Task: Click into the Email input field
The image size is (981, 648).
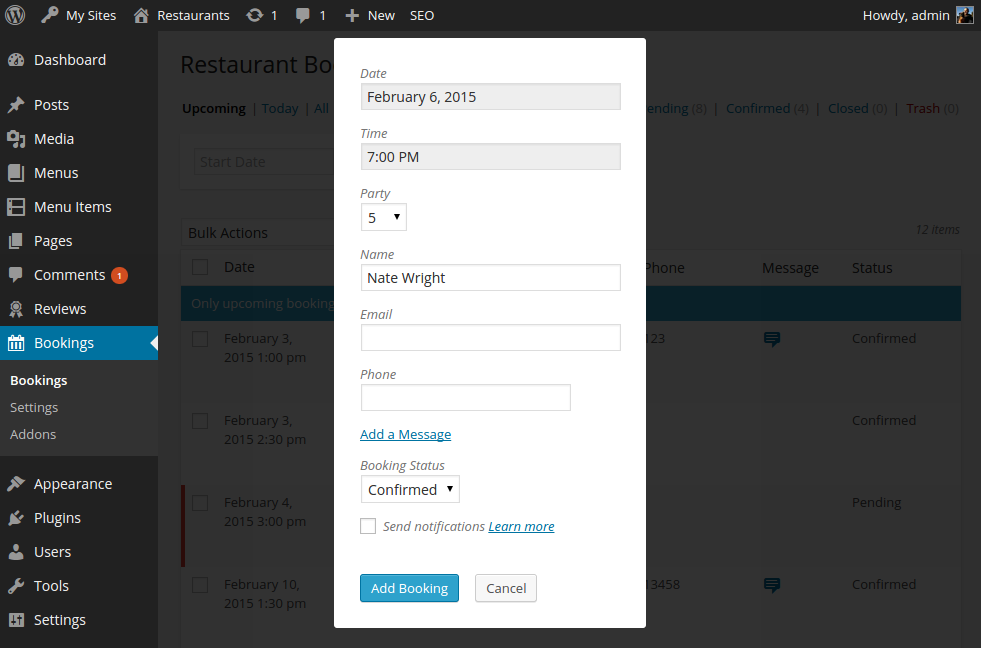Action: click(490, 338)
